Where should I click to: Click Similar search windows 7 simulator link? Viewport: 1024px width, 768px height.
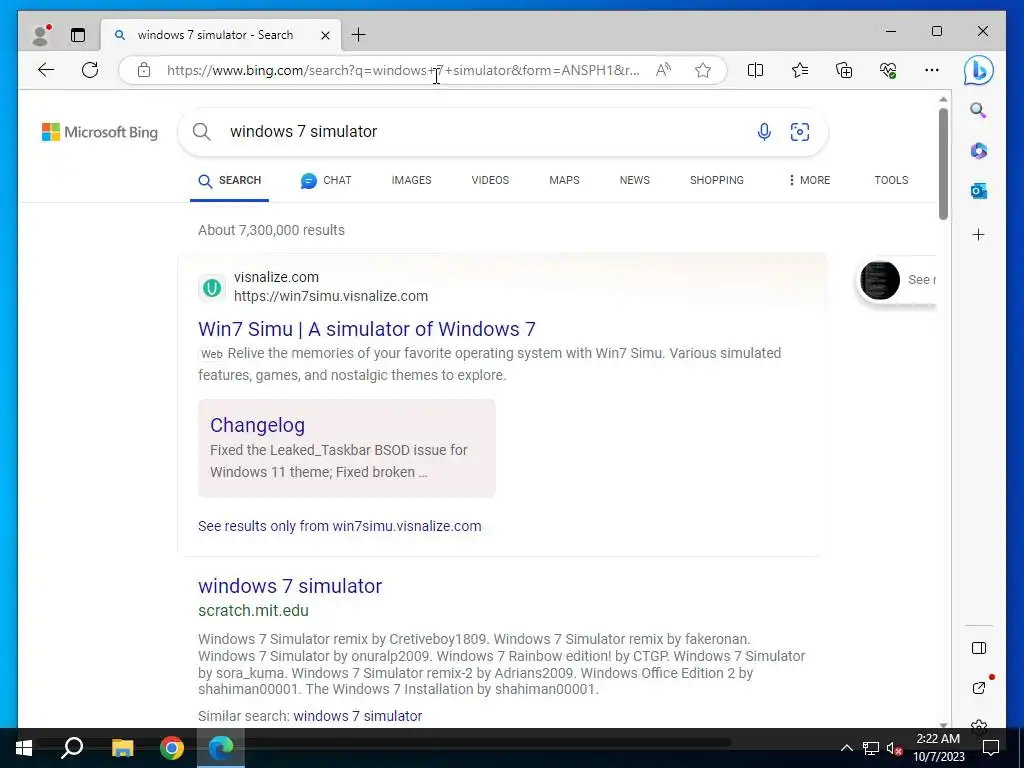tap(358, 716)
